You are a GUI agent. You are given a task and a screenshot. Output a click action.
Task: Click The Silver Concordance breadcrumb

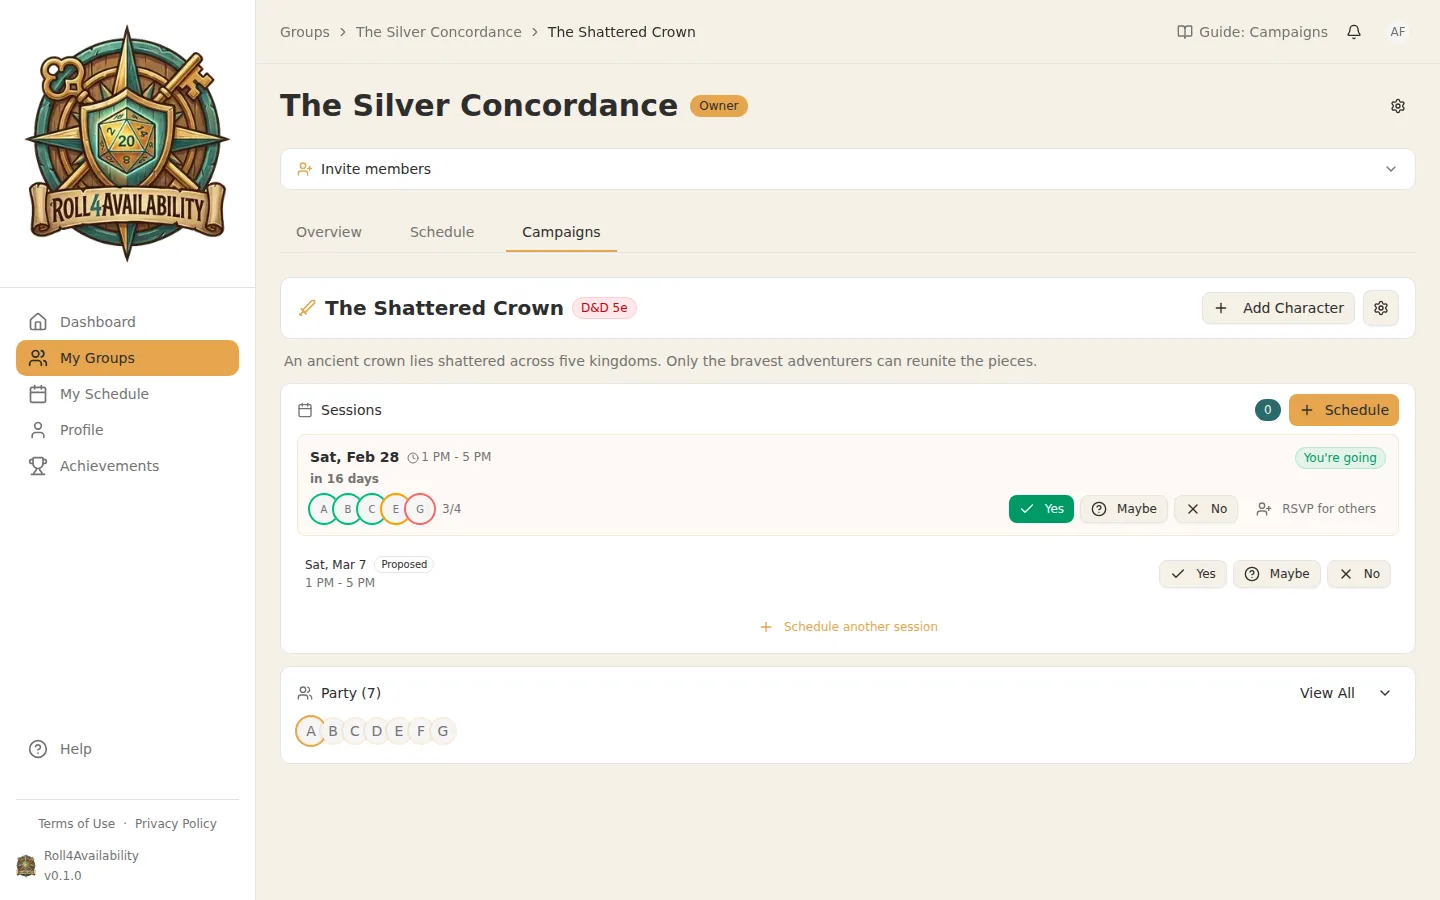[x=438, y=32]
